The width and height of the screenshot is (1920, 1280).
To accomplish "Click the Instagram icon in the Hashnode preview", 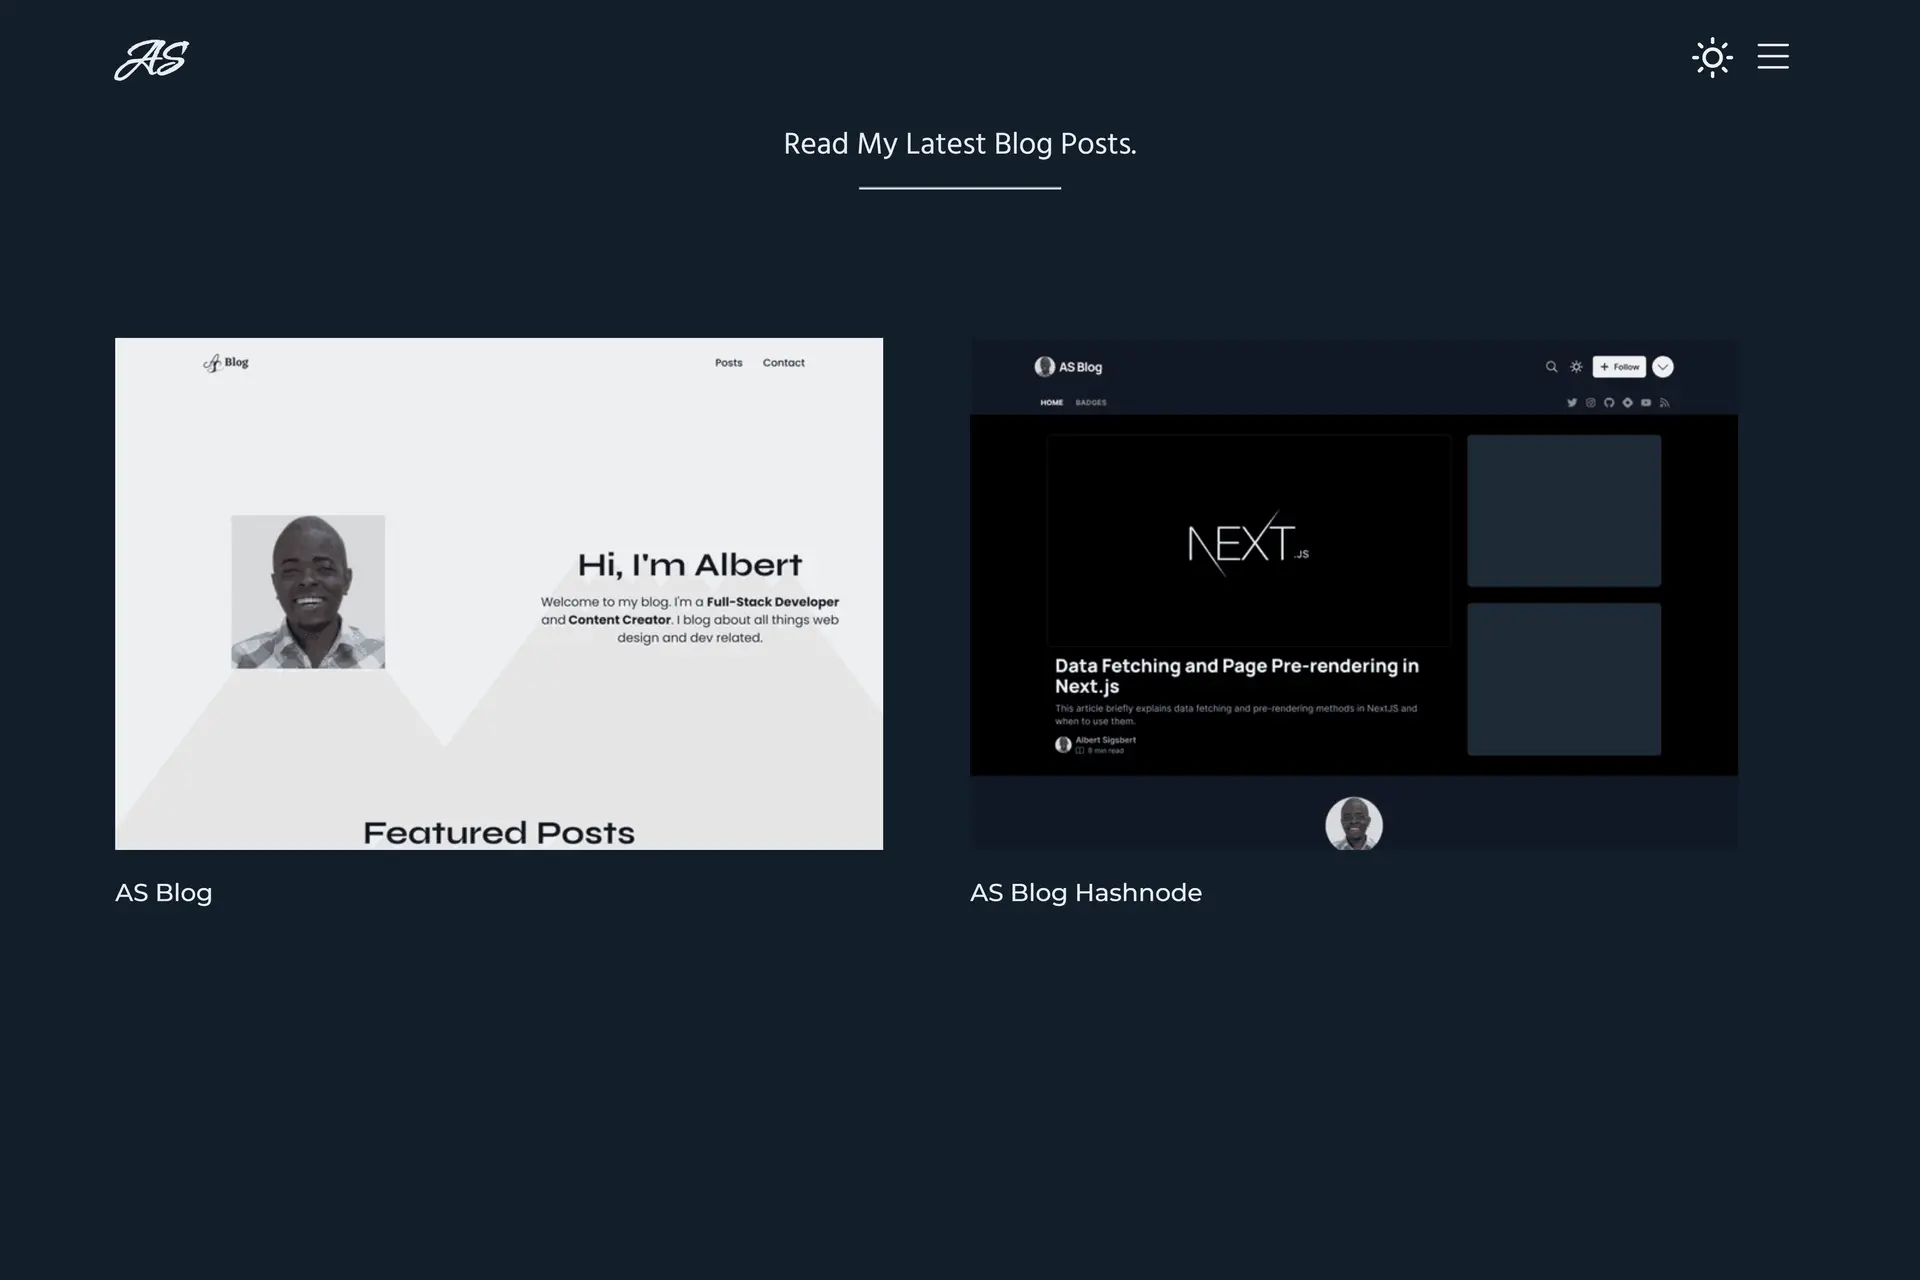I will coord(1590,403).
